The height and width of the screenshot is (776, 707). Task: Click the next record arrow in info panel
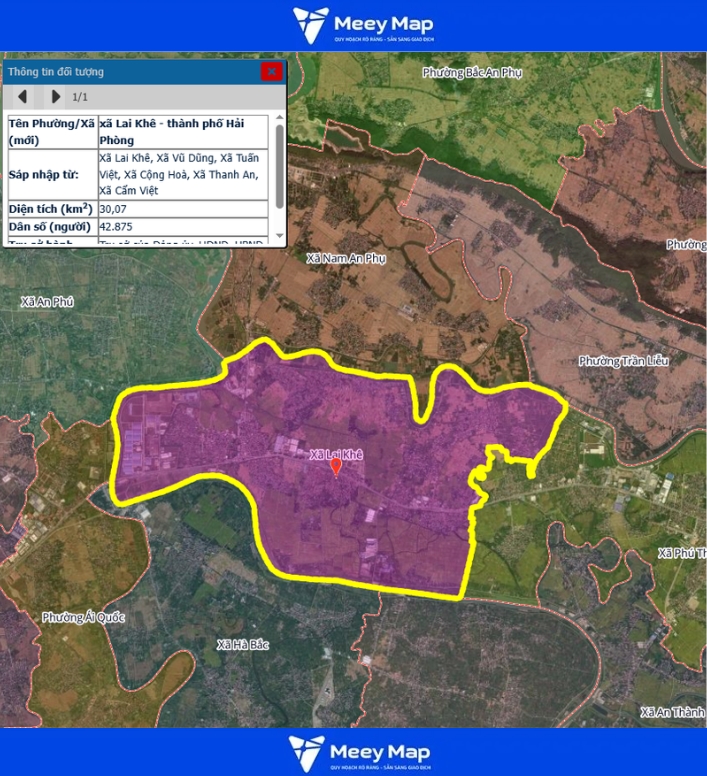coord(55,97)
